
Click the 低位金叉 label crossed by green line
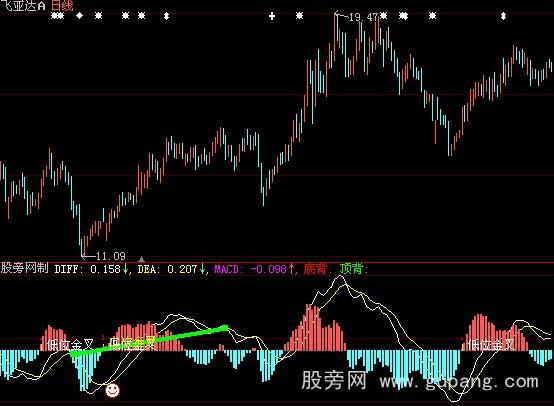point(132,343)
